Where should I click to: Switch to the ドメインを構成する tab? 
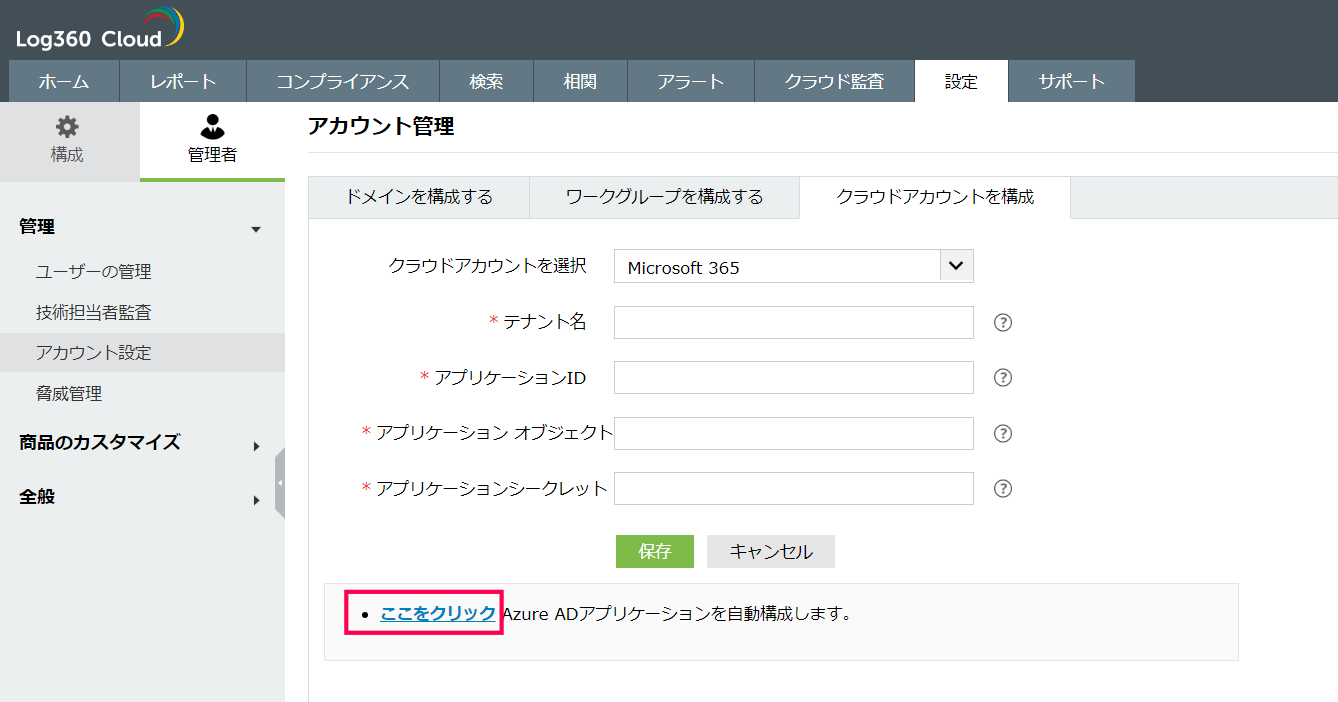point(420,197)
